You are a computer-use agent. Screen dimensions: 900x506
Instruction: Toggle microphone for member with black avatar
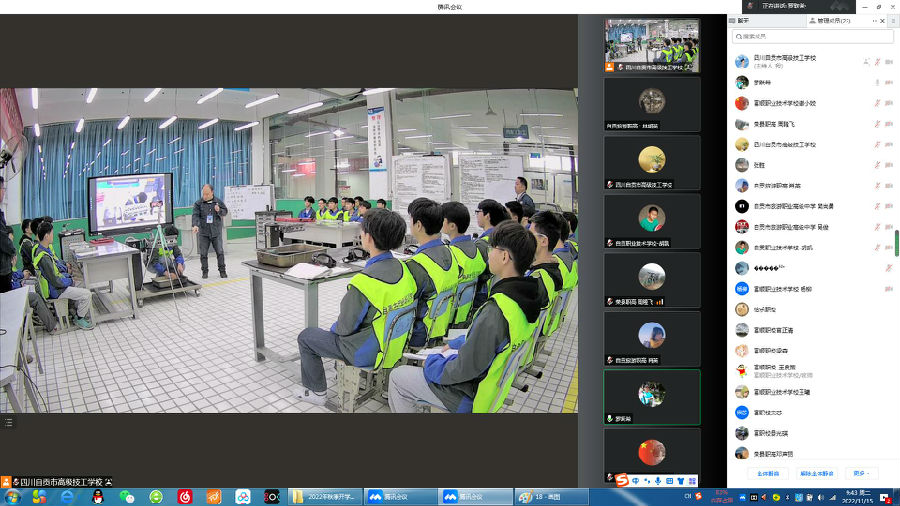point(877,207)
